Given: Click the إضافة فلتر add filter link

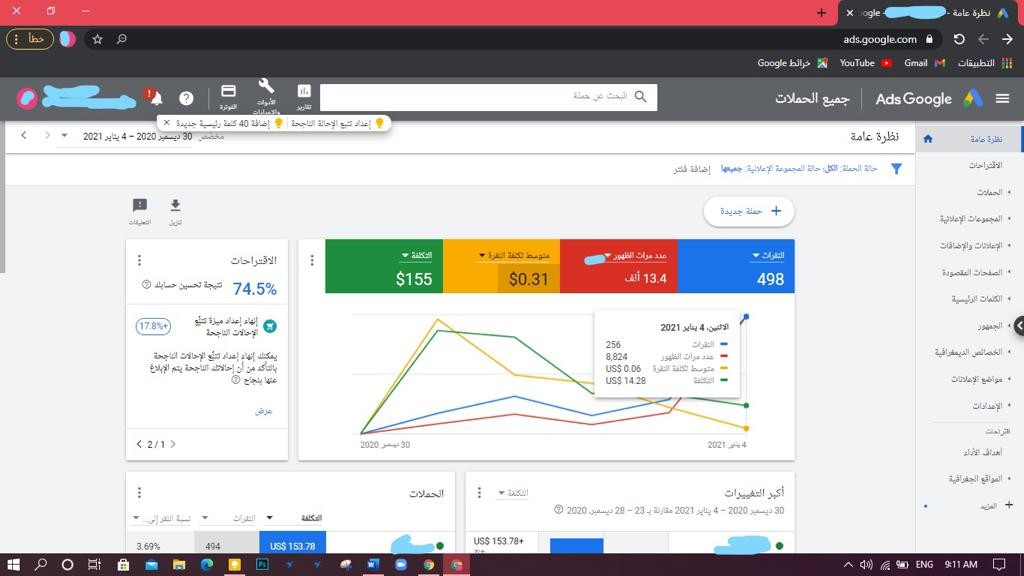Looking at the screenshot, I should click(692, 169).
